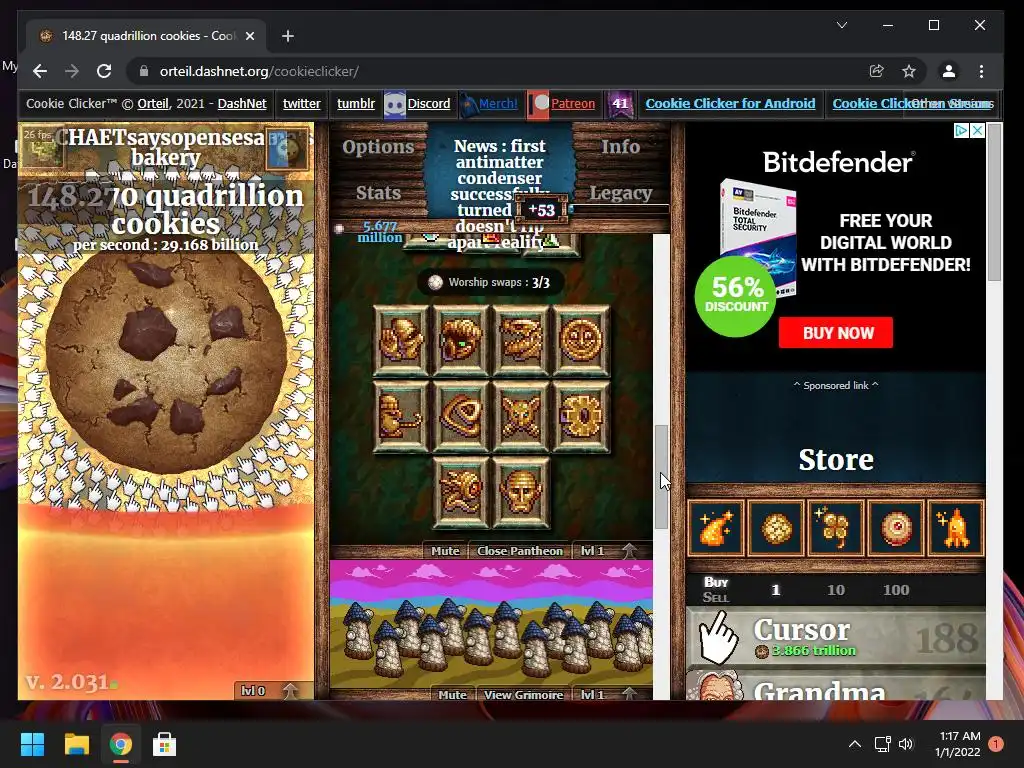Select the tentacled eye god icon
Viewport: 1024px width, 768px height.
(x=461, y=492)
